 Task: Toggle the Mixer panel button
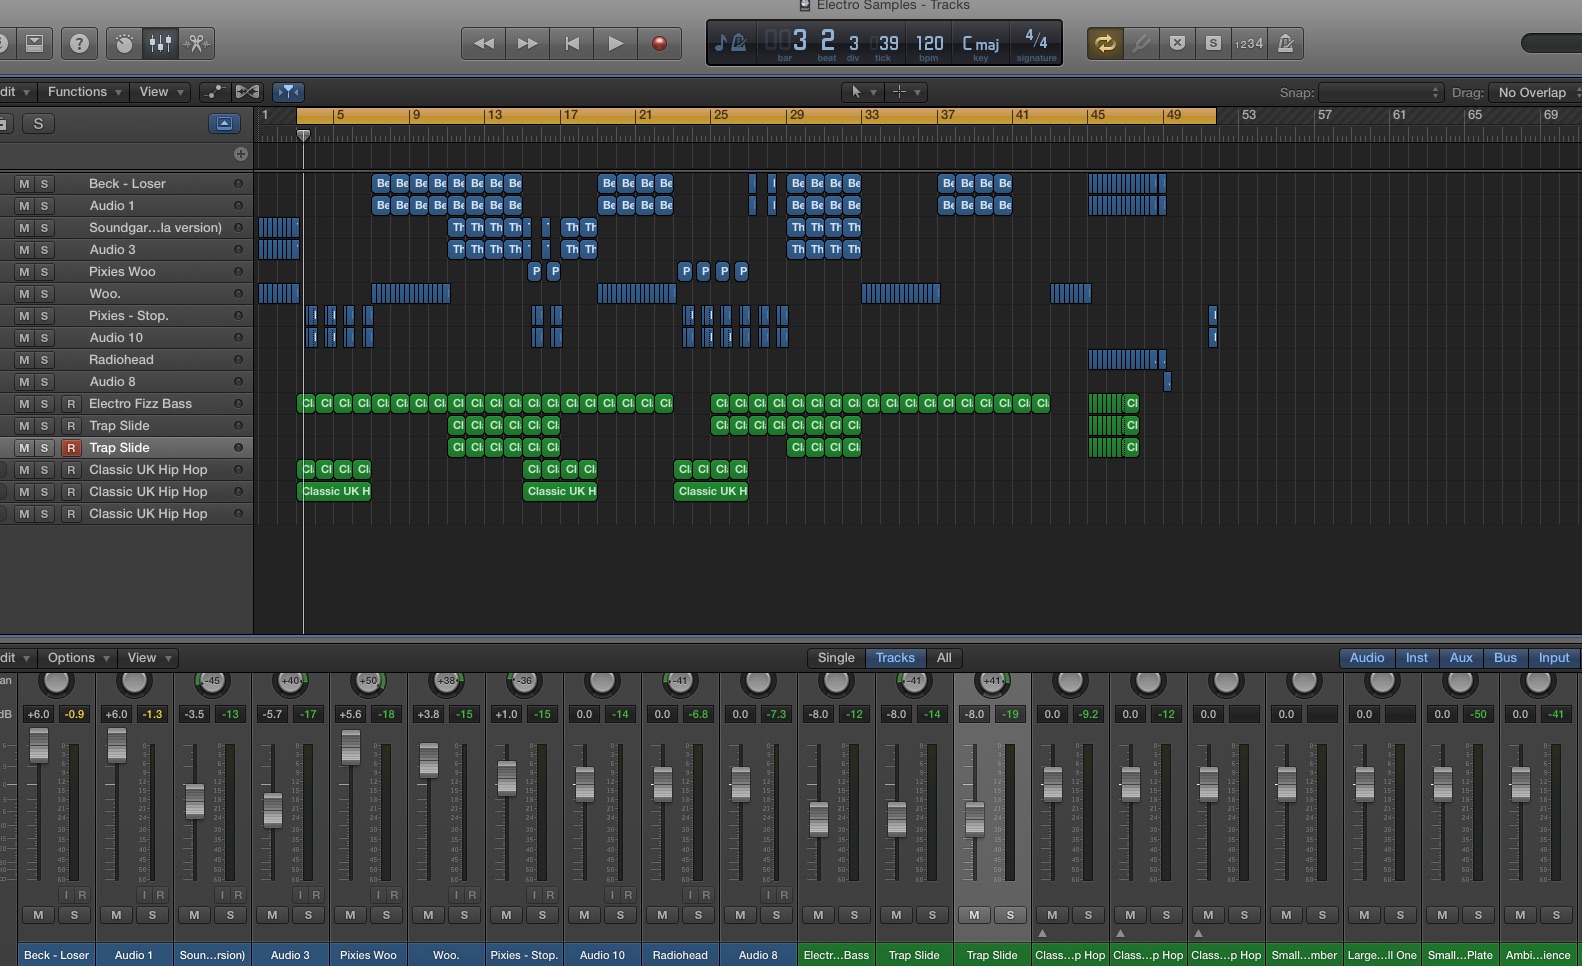pyautogui.click(x=160, y=43)
